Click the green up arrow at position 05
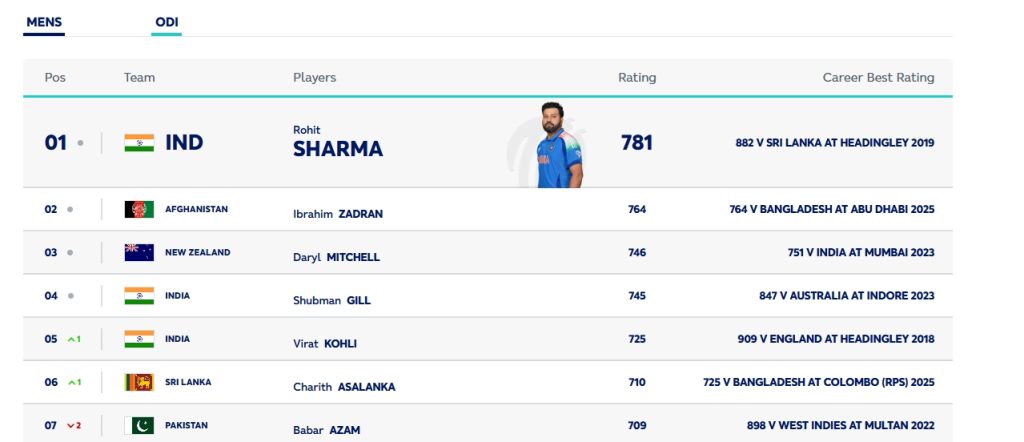 71,340
